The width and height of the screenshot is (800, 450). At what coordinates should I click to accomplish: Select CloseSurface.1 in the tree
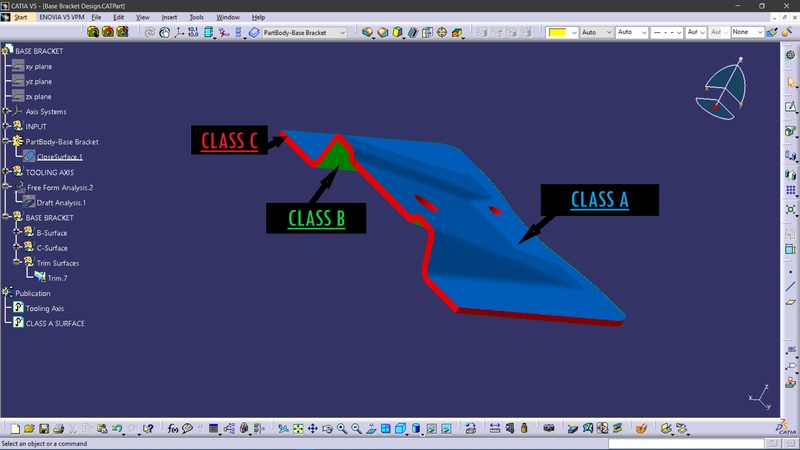[59, 157]
